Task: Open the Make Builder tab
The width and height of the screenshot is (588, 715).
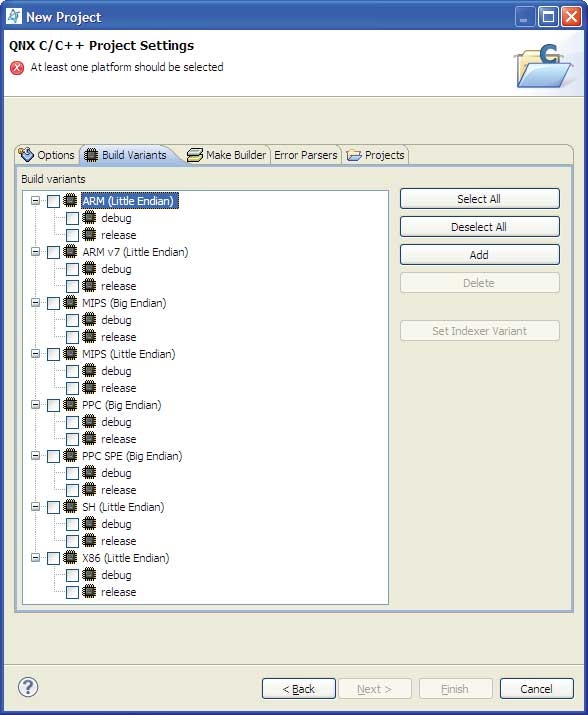Action: (227, 155)
